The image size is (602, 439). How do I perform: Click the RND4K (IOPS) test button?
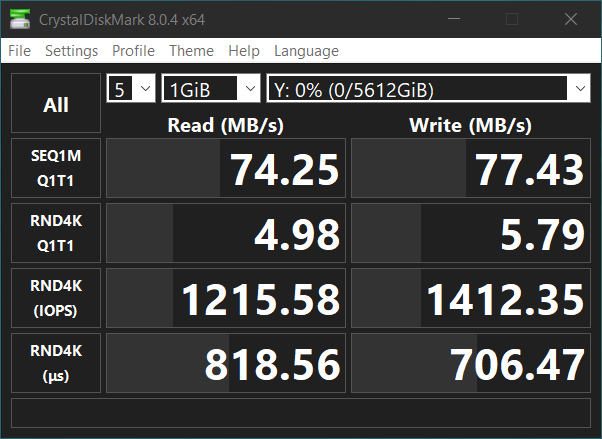click(56, 298)
